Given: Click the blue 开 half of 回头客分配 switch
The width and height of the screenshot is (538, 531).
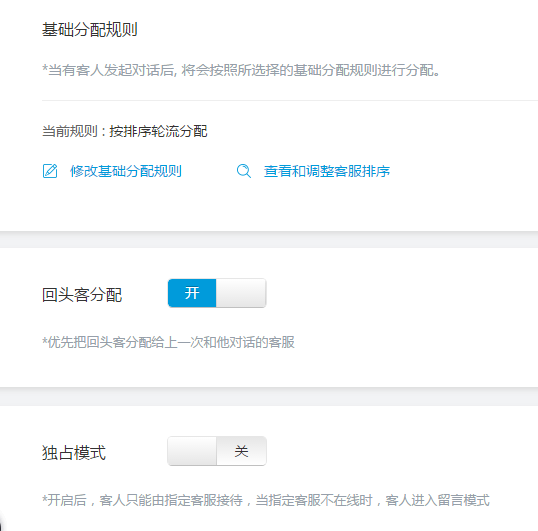Looking at the screenshot, I should [x=192, y=293].
